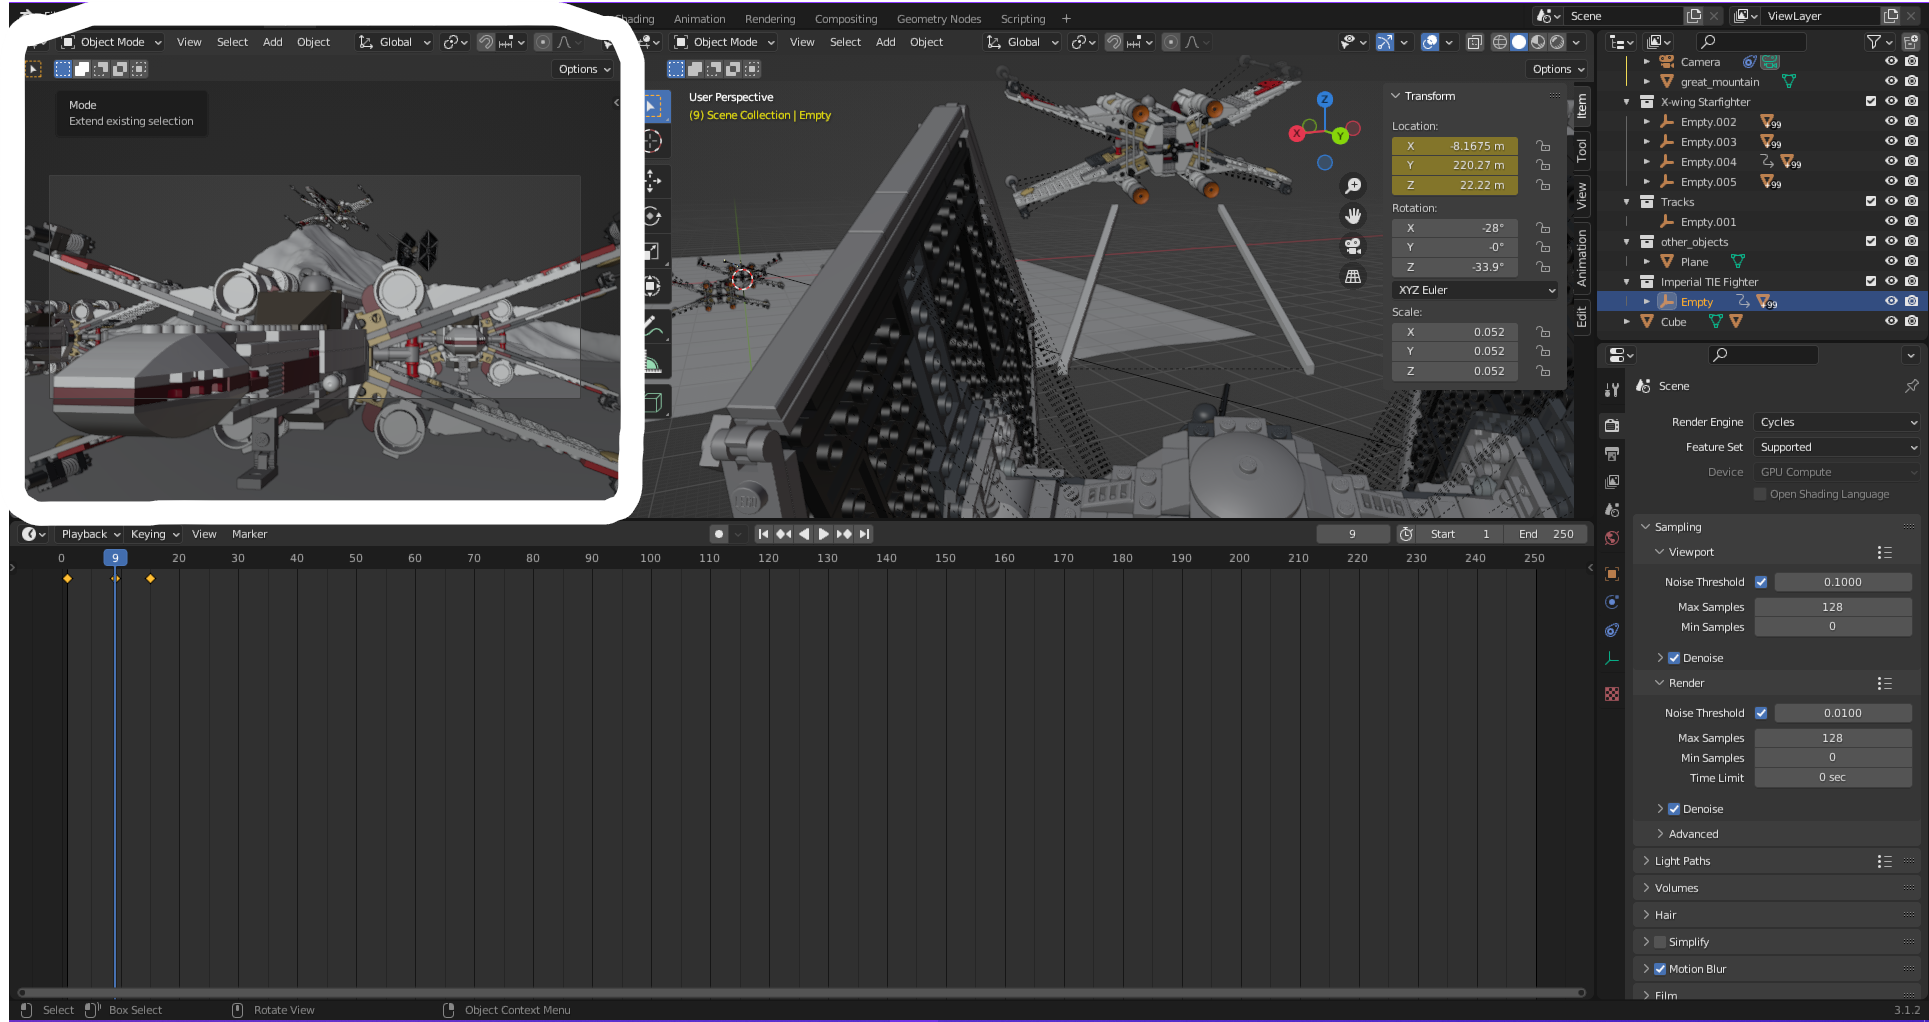Open the Feature Set Supported dropdown
This screenshot has height=1022, width=1929.
click(x=1837, y=447)
